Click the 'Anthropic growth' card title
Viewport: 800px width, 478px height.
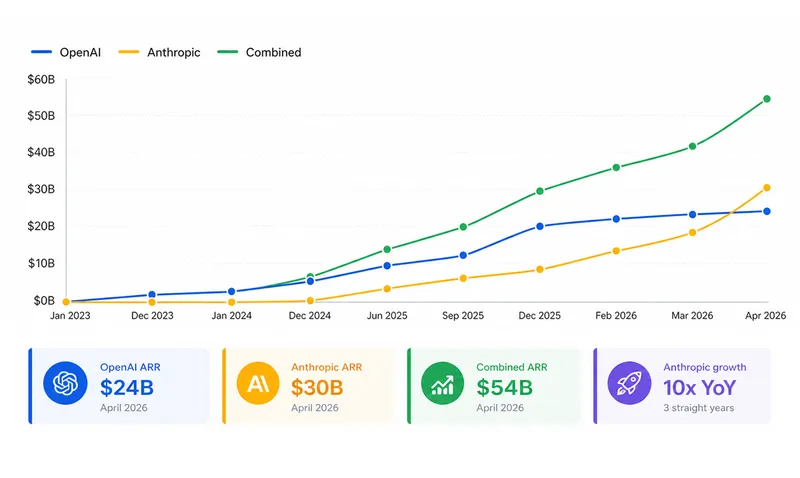click(x=705, y=367)
